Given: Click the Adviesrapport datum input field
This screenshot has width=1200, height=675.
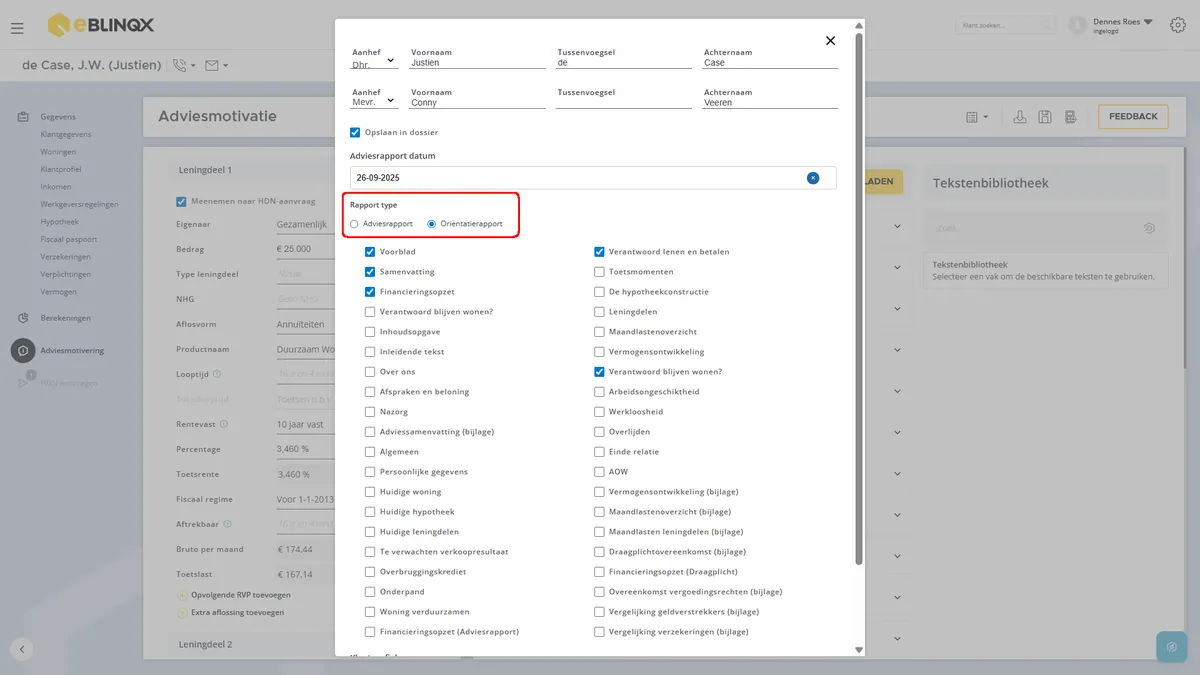Looking at the screenshot, I should pos(593,178).
